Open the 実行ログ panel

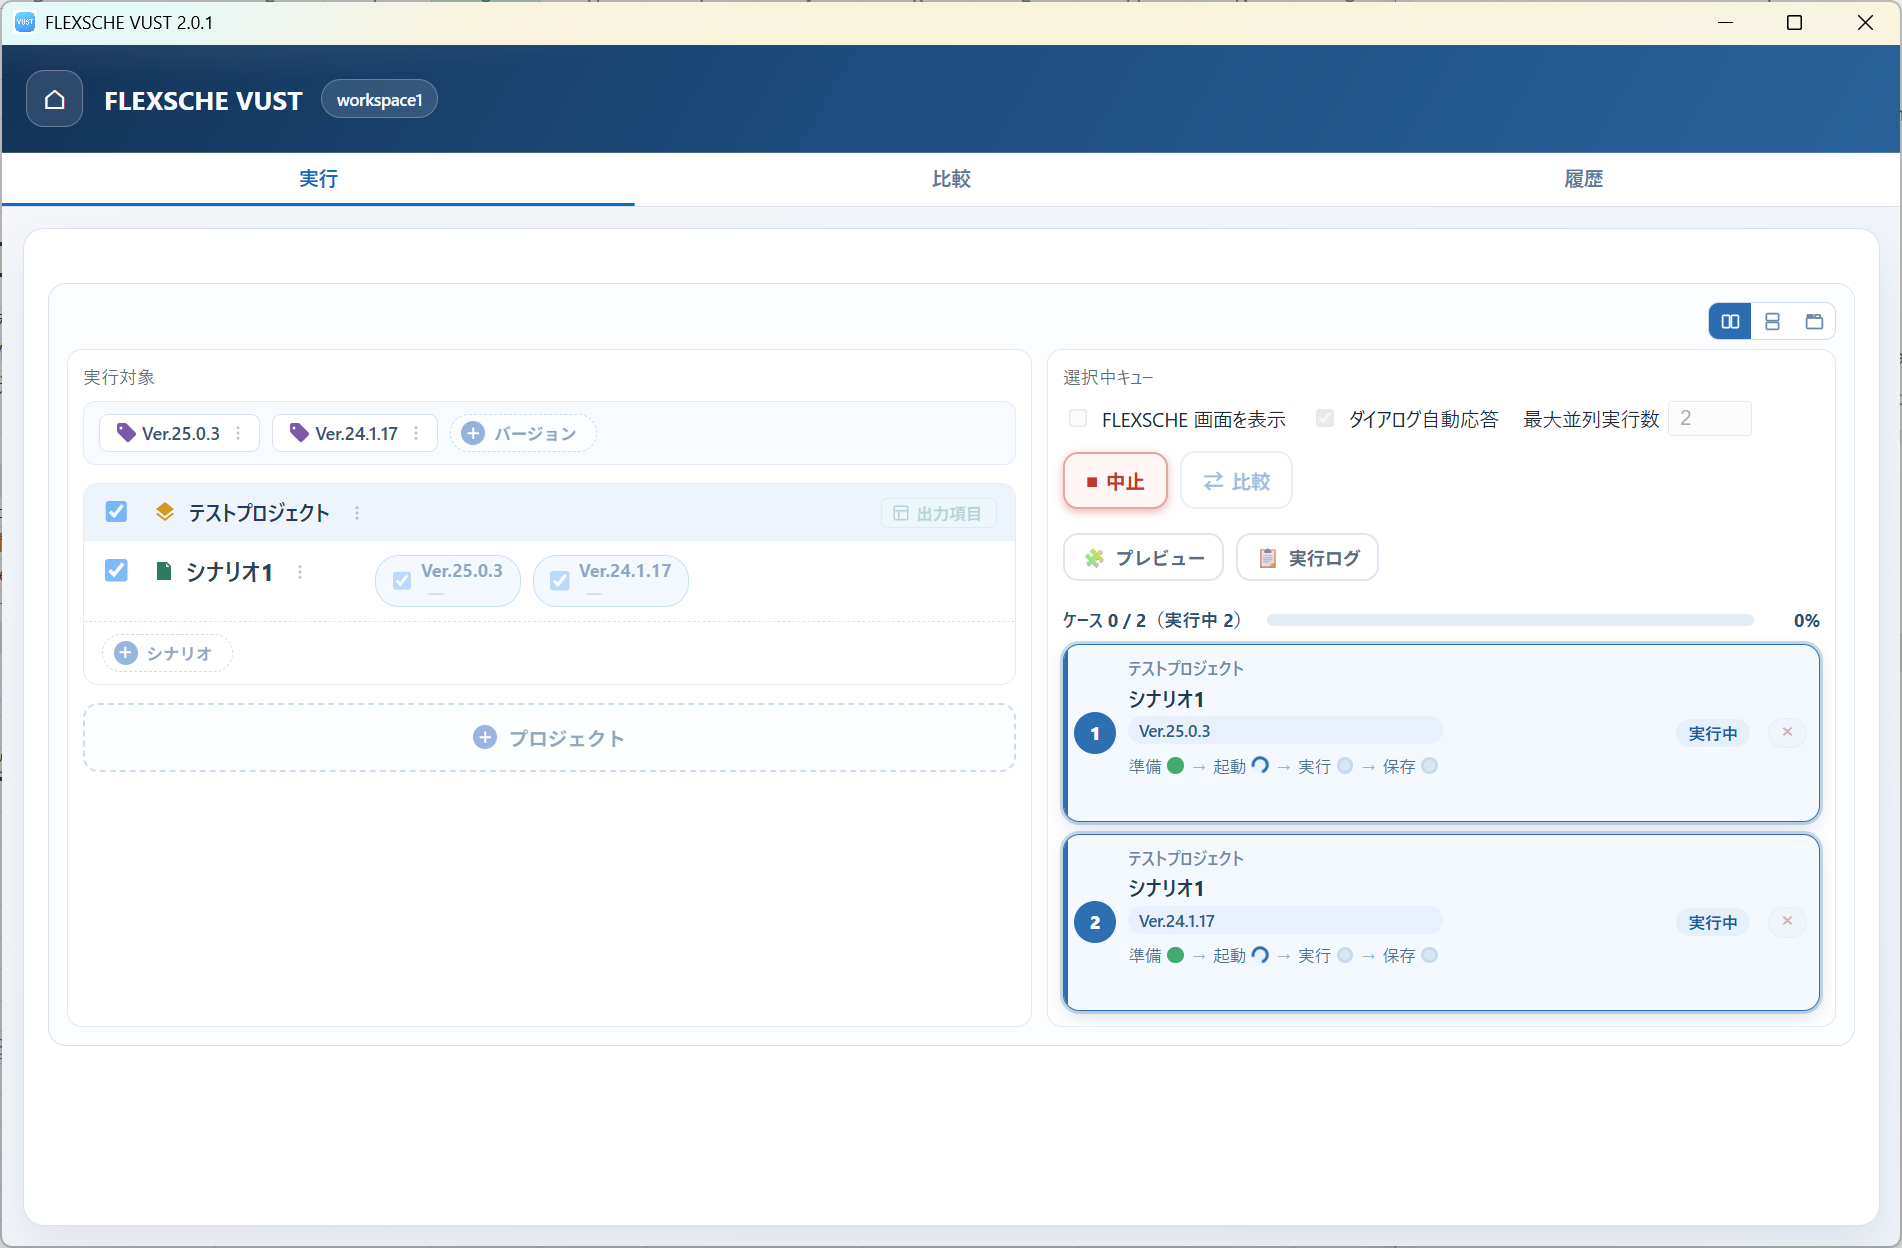point(1307,558)
